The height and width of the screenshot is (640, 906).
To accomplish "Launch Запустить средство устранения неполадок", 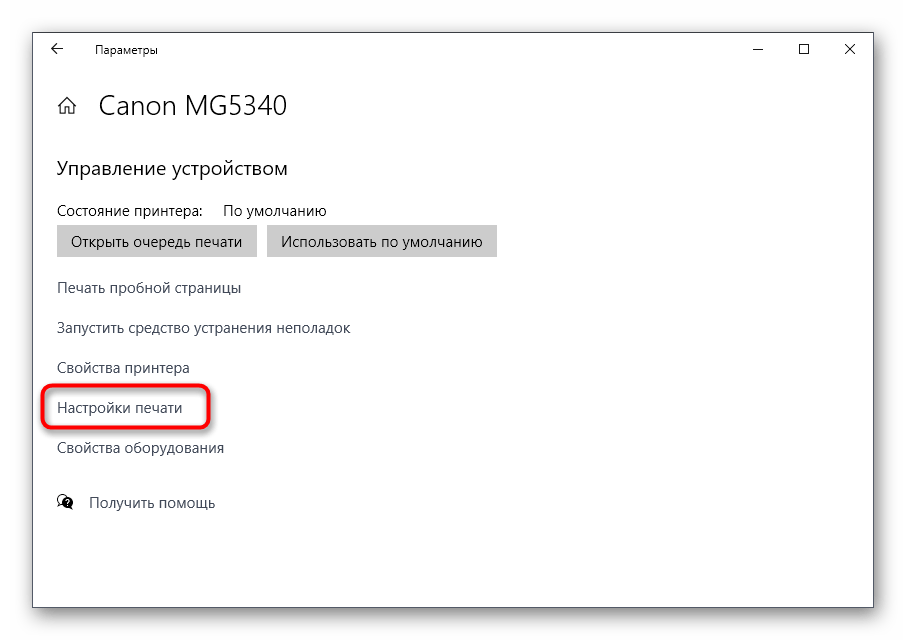I will [204, 328].
